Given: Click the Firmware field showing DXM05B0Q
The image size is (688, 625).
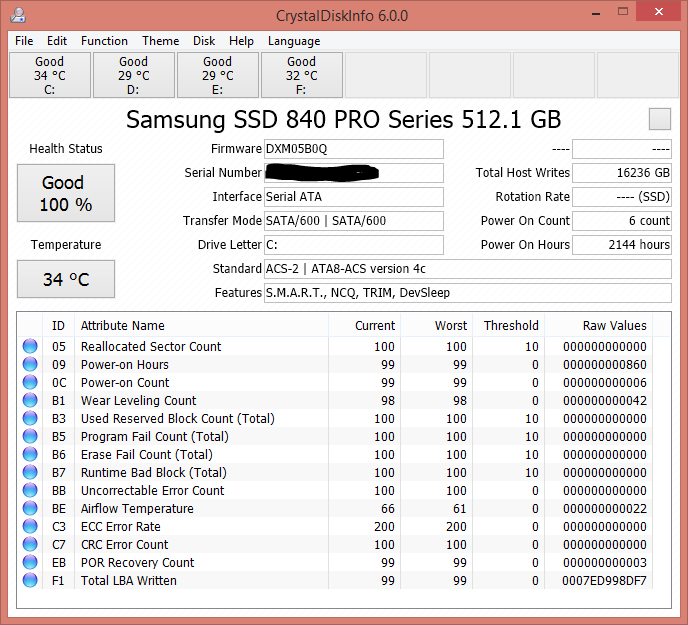Looking at the screenshot, I should point(353,149).
